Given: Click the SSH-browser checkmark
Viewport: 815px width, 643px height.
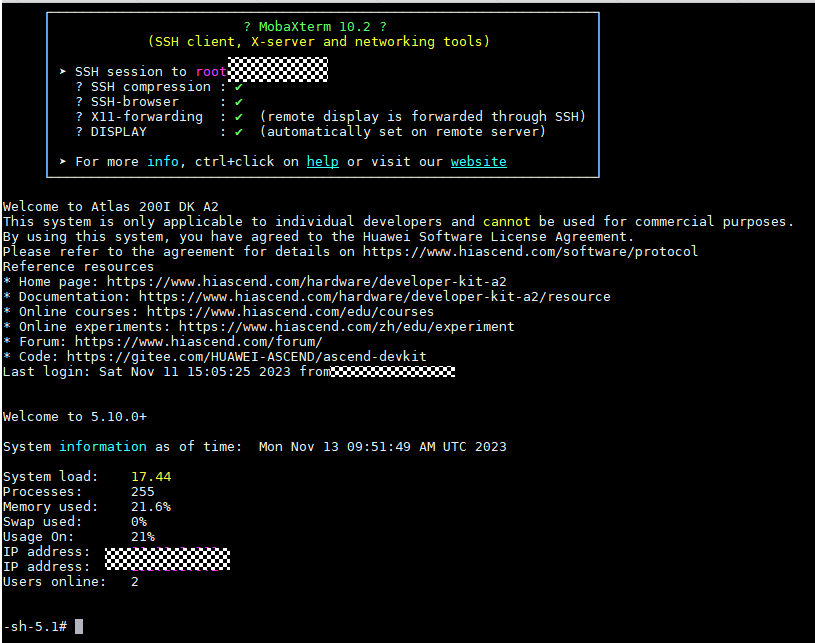Looking at the screenshot, I should pos(239,102).
